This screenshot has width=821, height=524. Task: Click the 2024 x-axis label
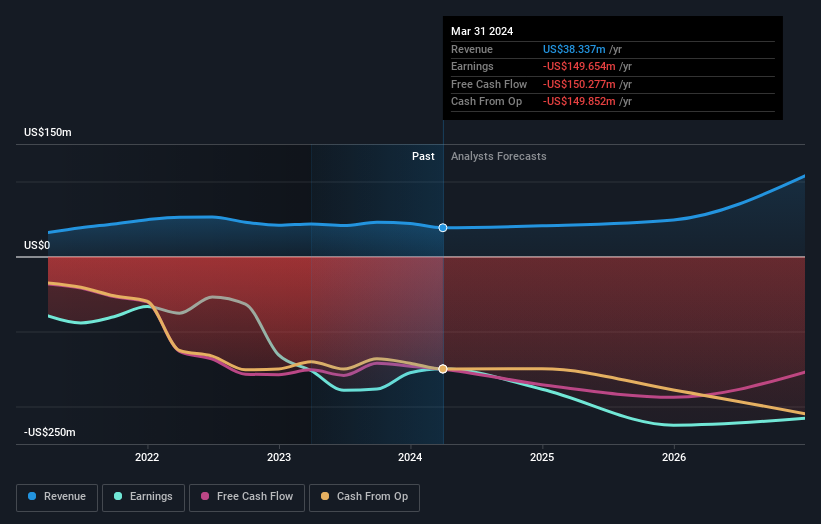click(410, 457)
